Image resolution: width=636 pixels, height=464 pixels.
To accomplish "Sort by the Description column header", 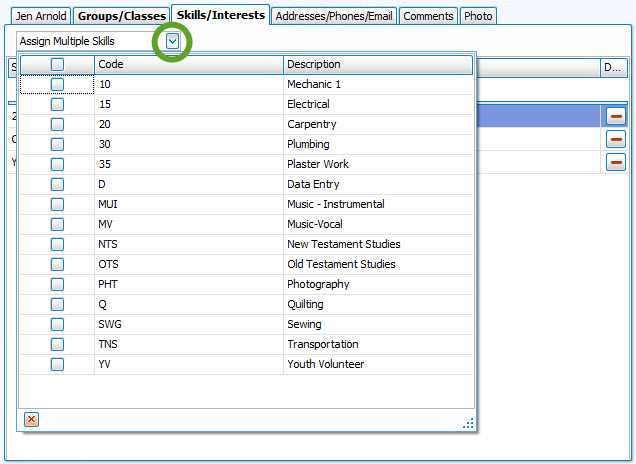I will pyautogui.click(x=376, y=65).
